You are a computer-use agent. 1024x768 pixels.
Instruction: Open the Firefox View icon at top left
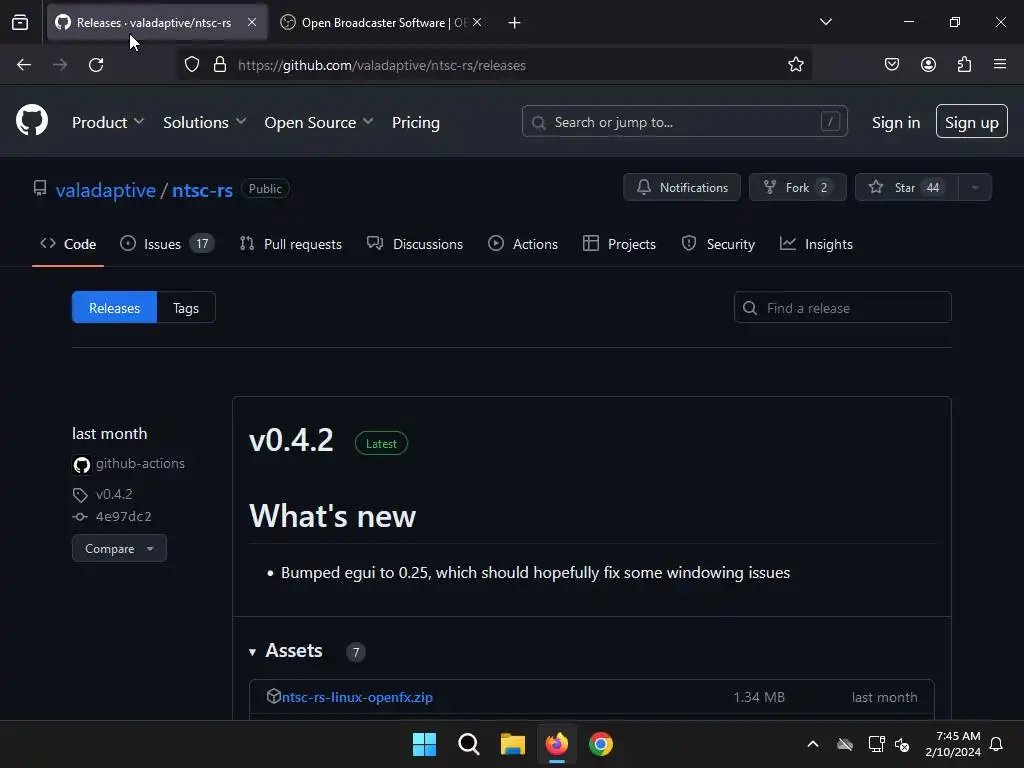(x=20, y=23)
